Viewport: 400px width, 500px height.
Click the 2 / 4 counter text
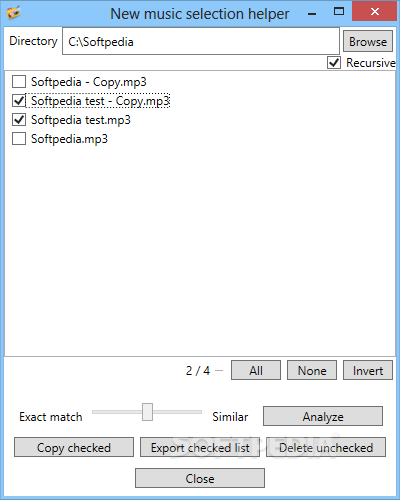tap(198, 370)
